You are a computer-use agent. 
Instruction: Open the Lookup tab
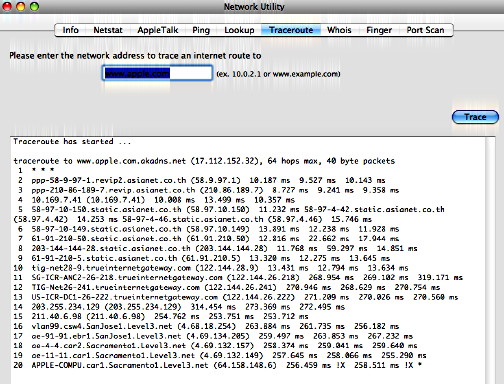point(239,30)
